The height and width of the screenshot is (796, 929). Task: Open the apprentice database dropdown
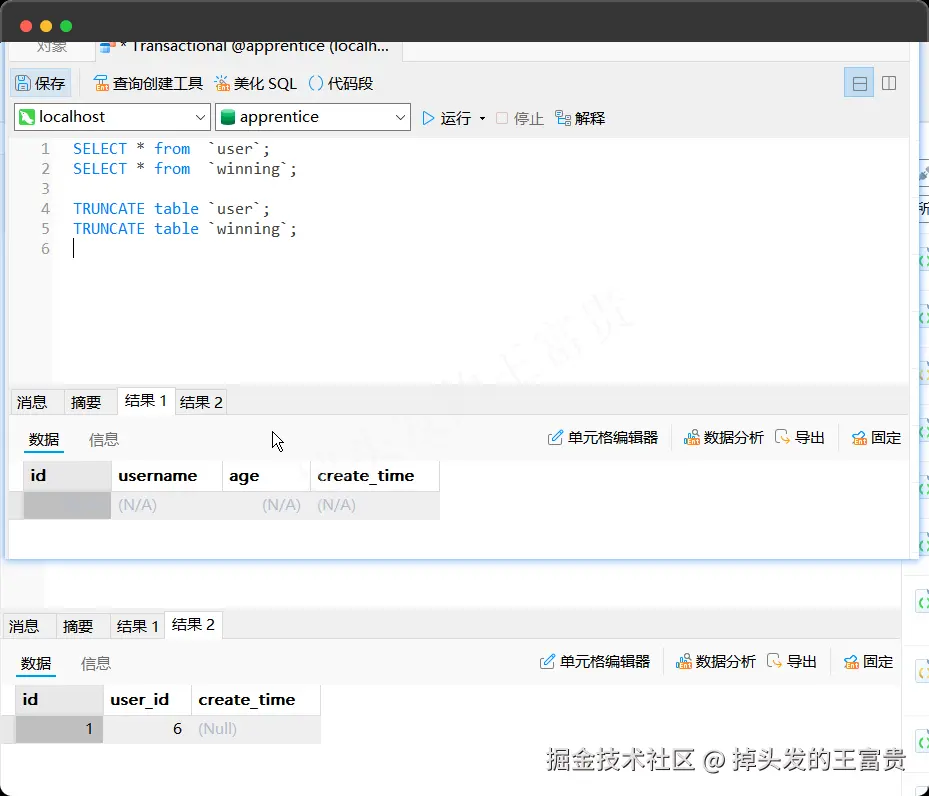(x=313, y=117)
